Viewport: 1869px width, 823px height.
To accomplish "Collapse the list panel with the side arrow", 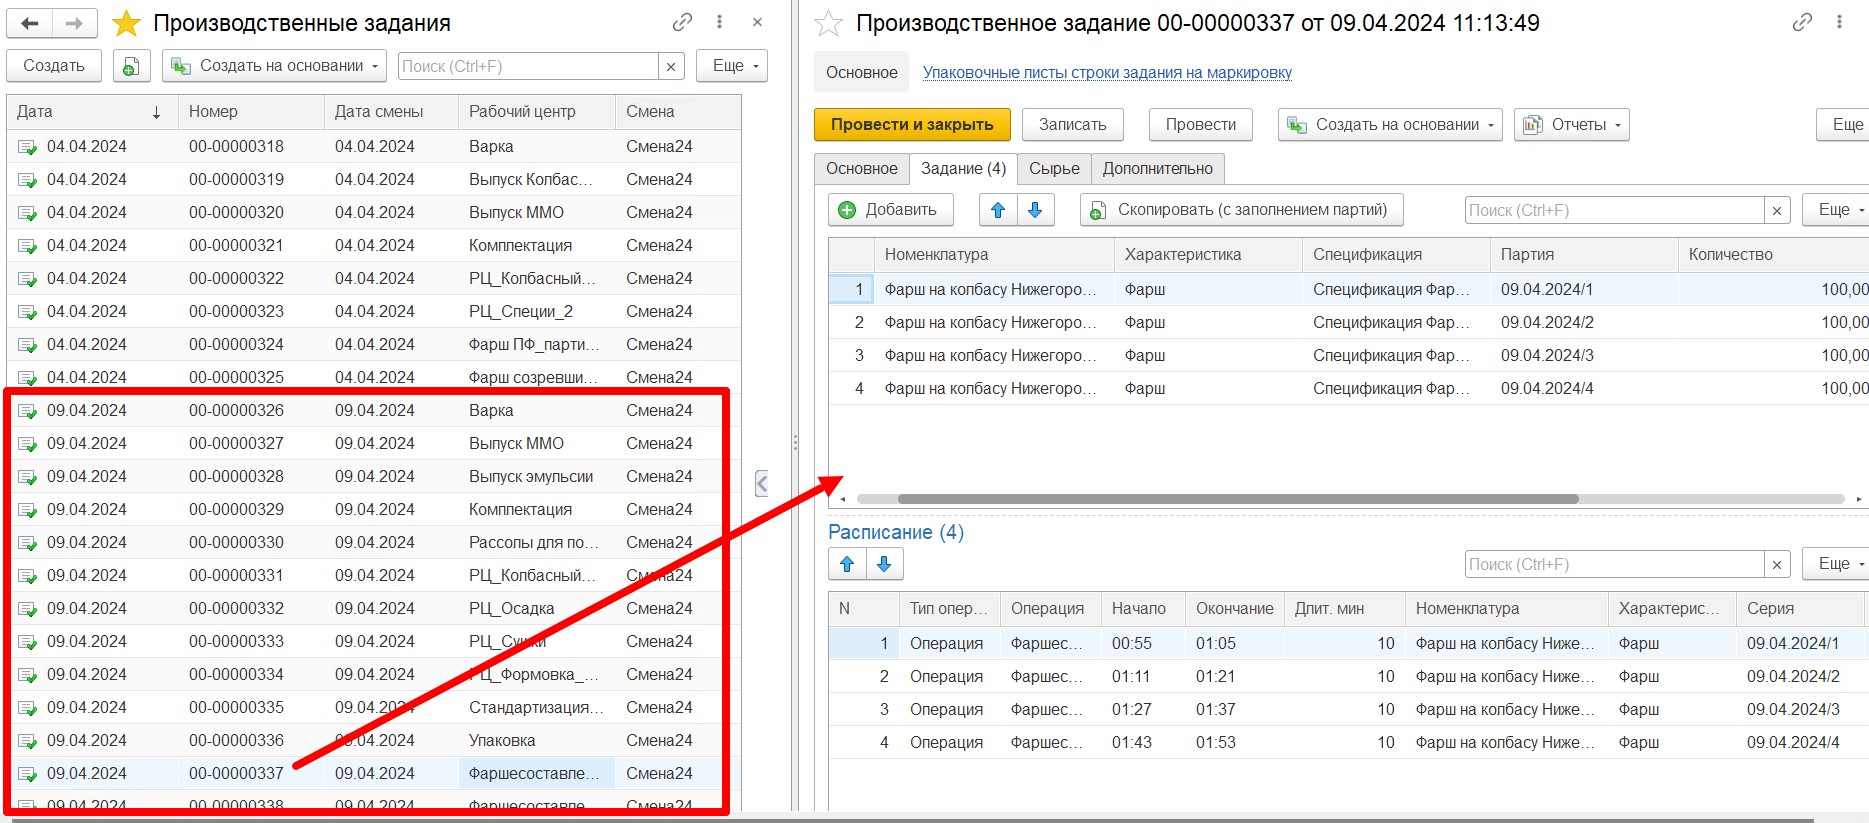I will coord(761,483).
